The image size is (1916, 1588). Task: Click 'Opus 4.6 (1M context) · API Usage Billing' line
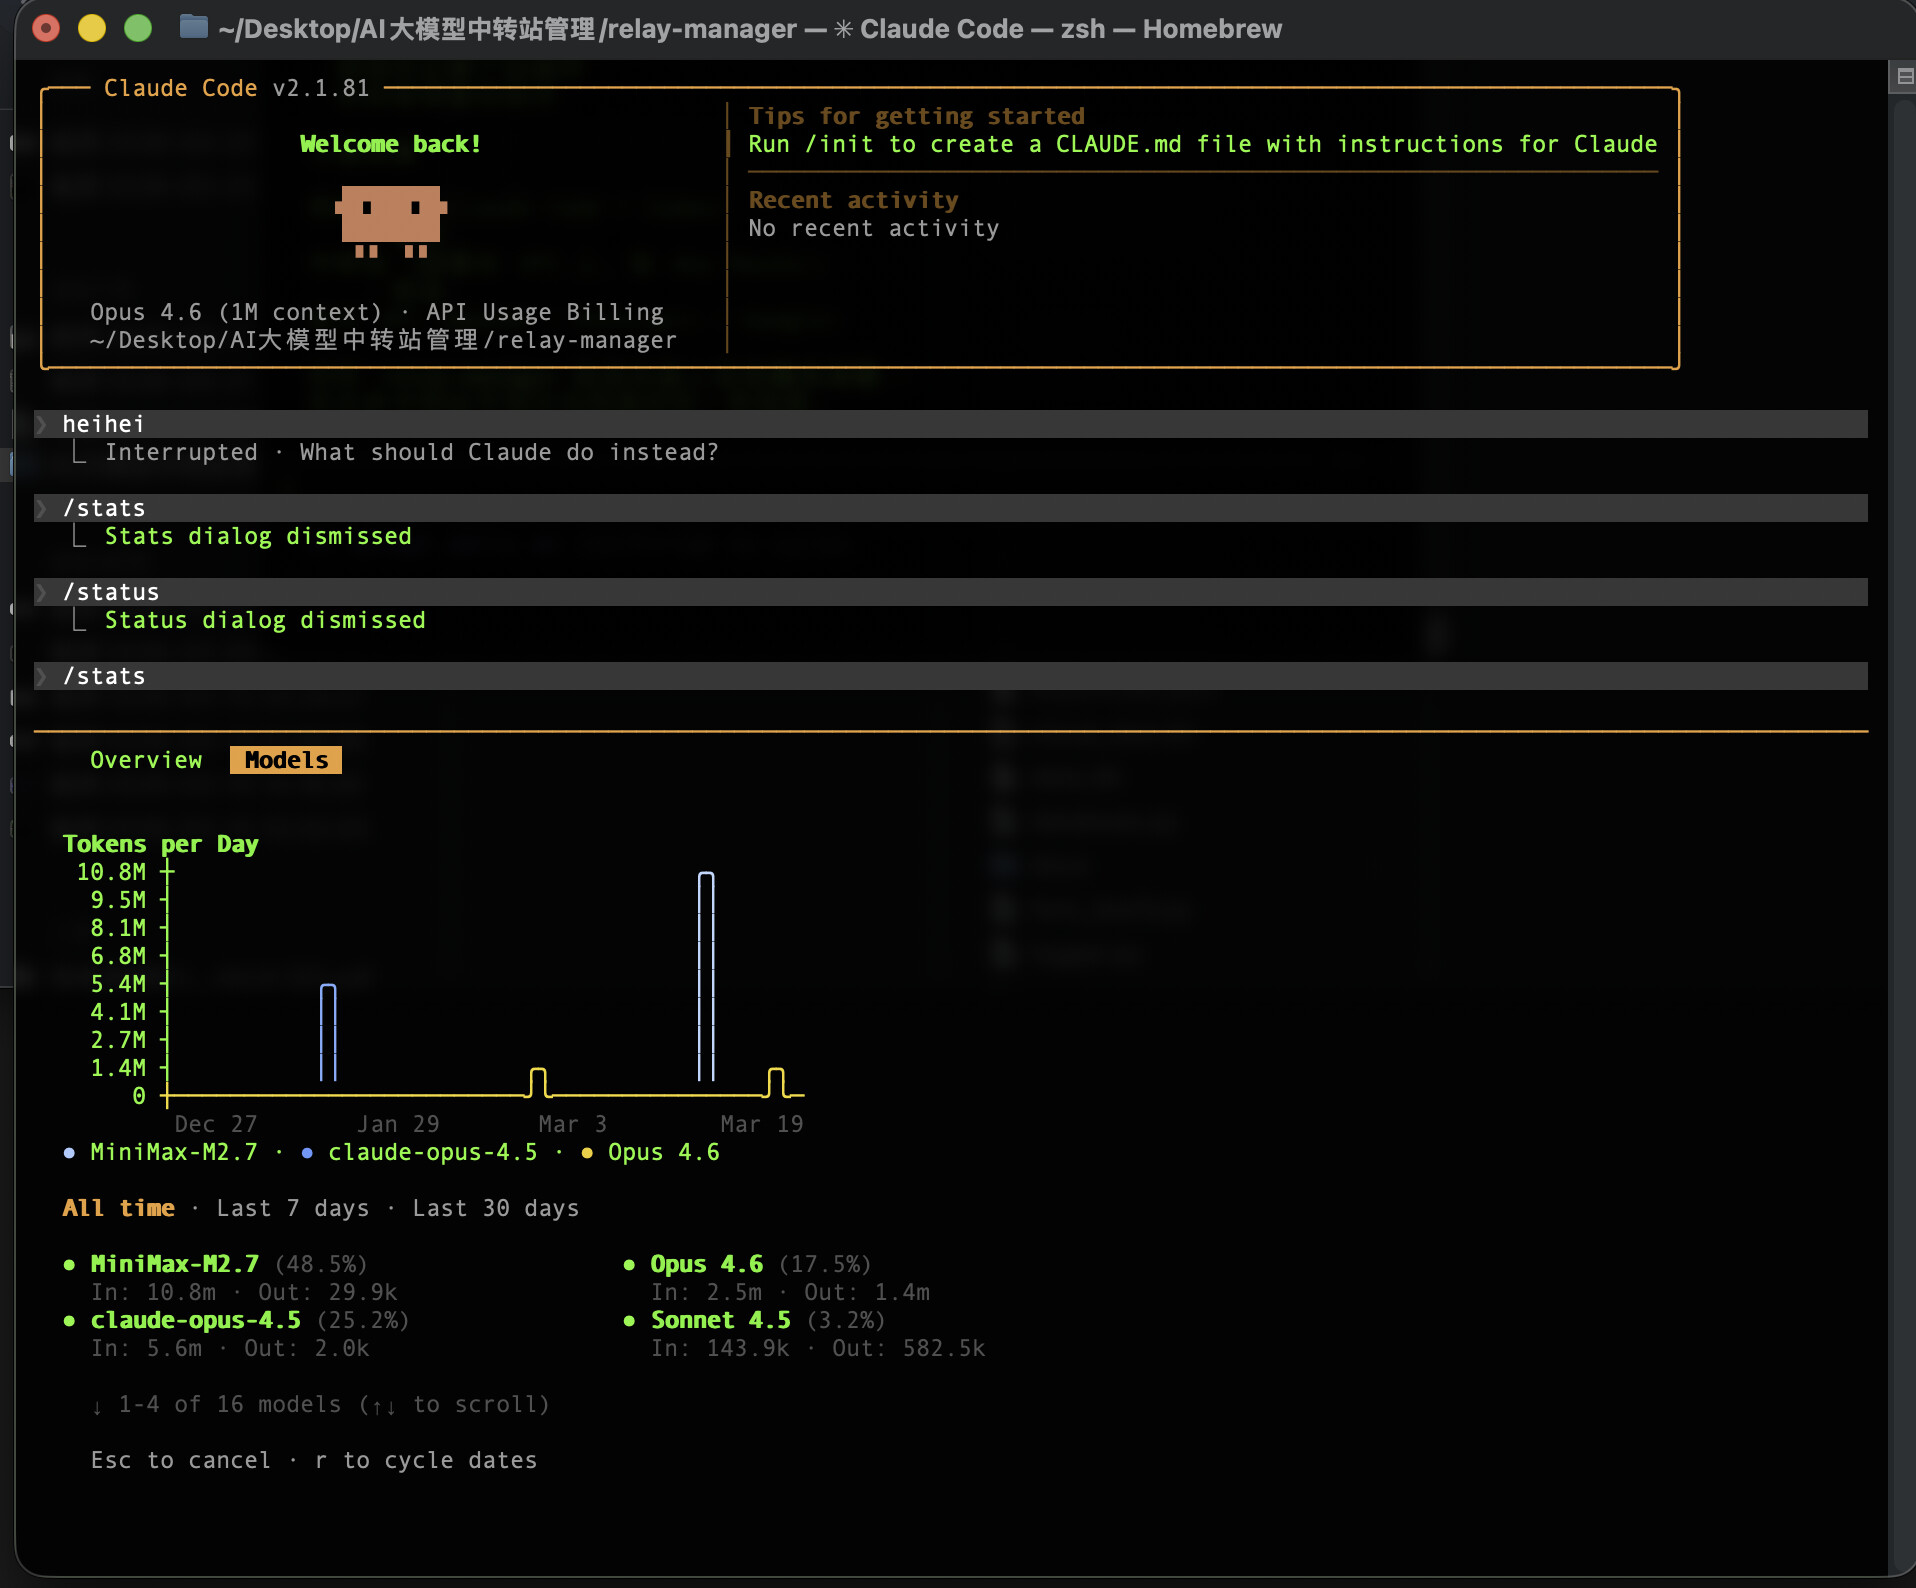coord(377,312)
